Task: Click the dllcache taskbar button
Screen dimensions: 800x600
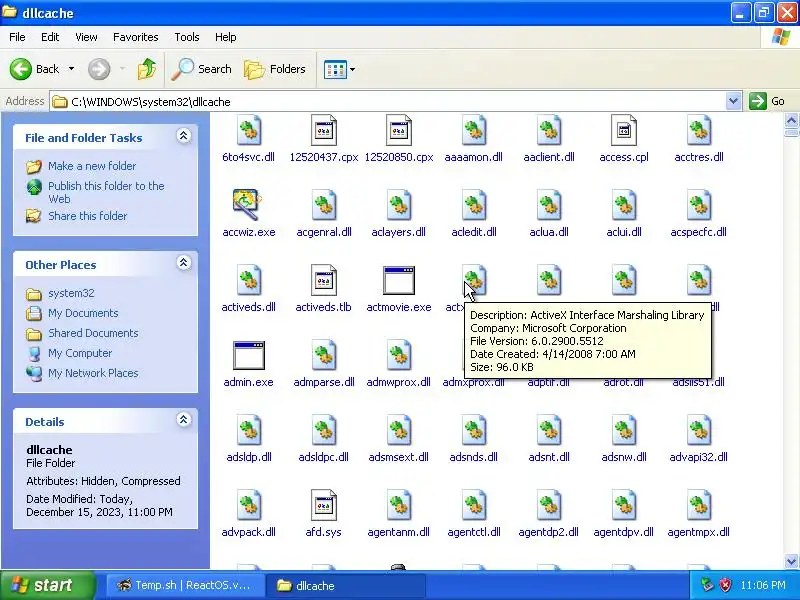Action: pyautogui.click(x=347, y=585)
